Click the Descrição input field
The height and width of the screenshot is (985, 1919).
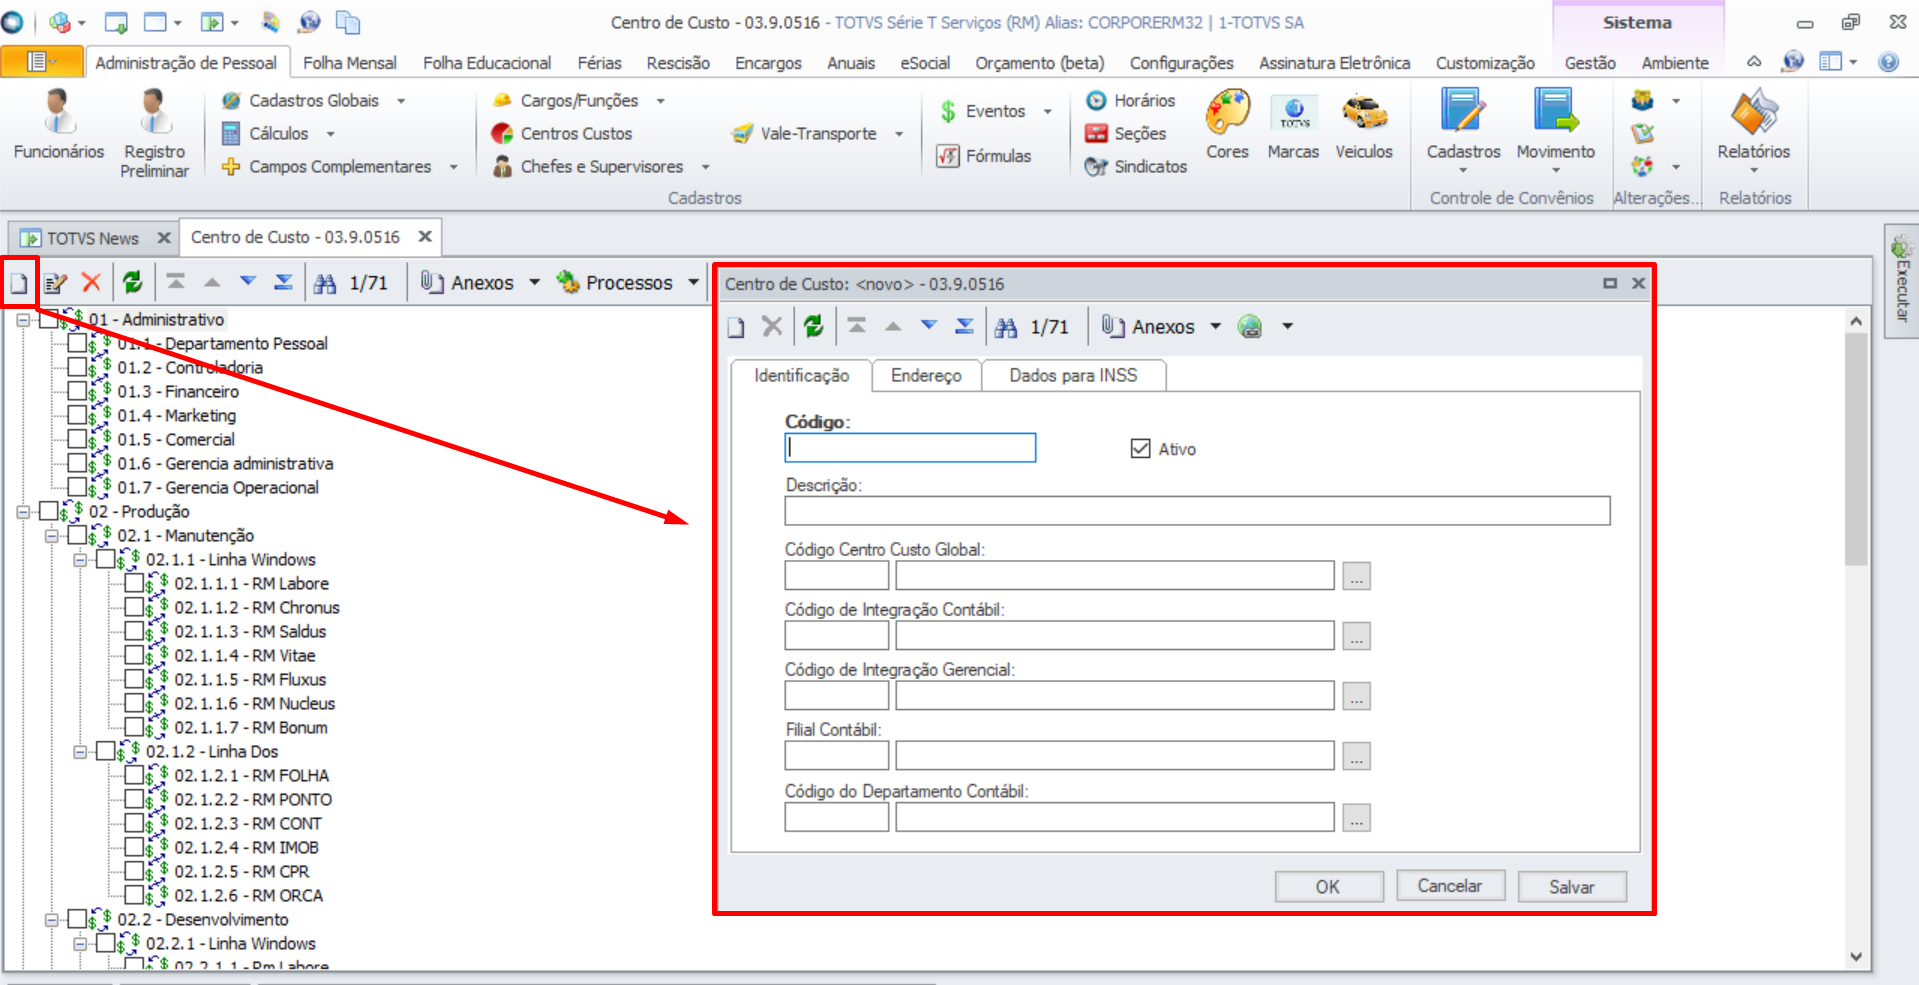[x=1197, y=511]
